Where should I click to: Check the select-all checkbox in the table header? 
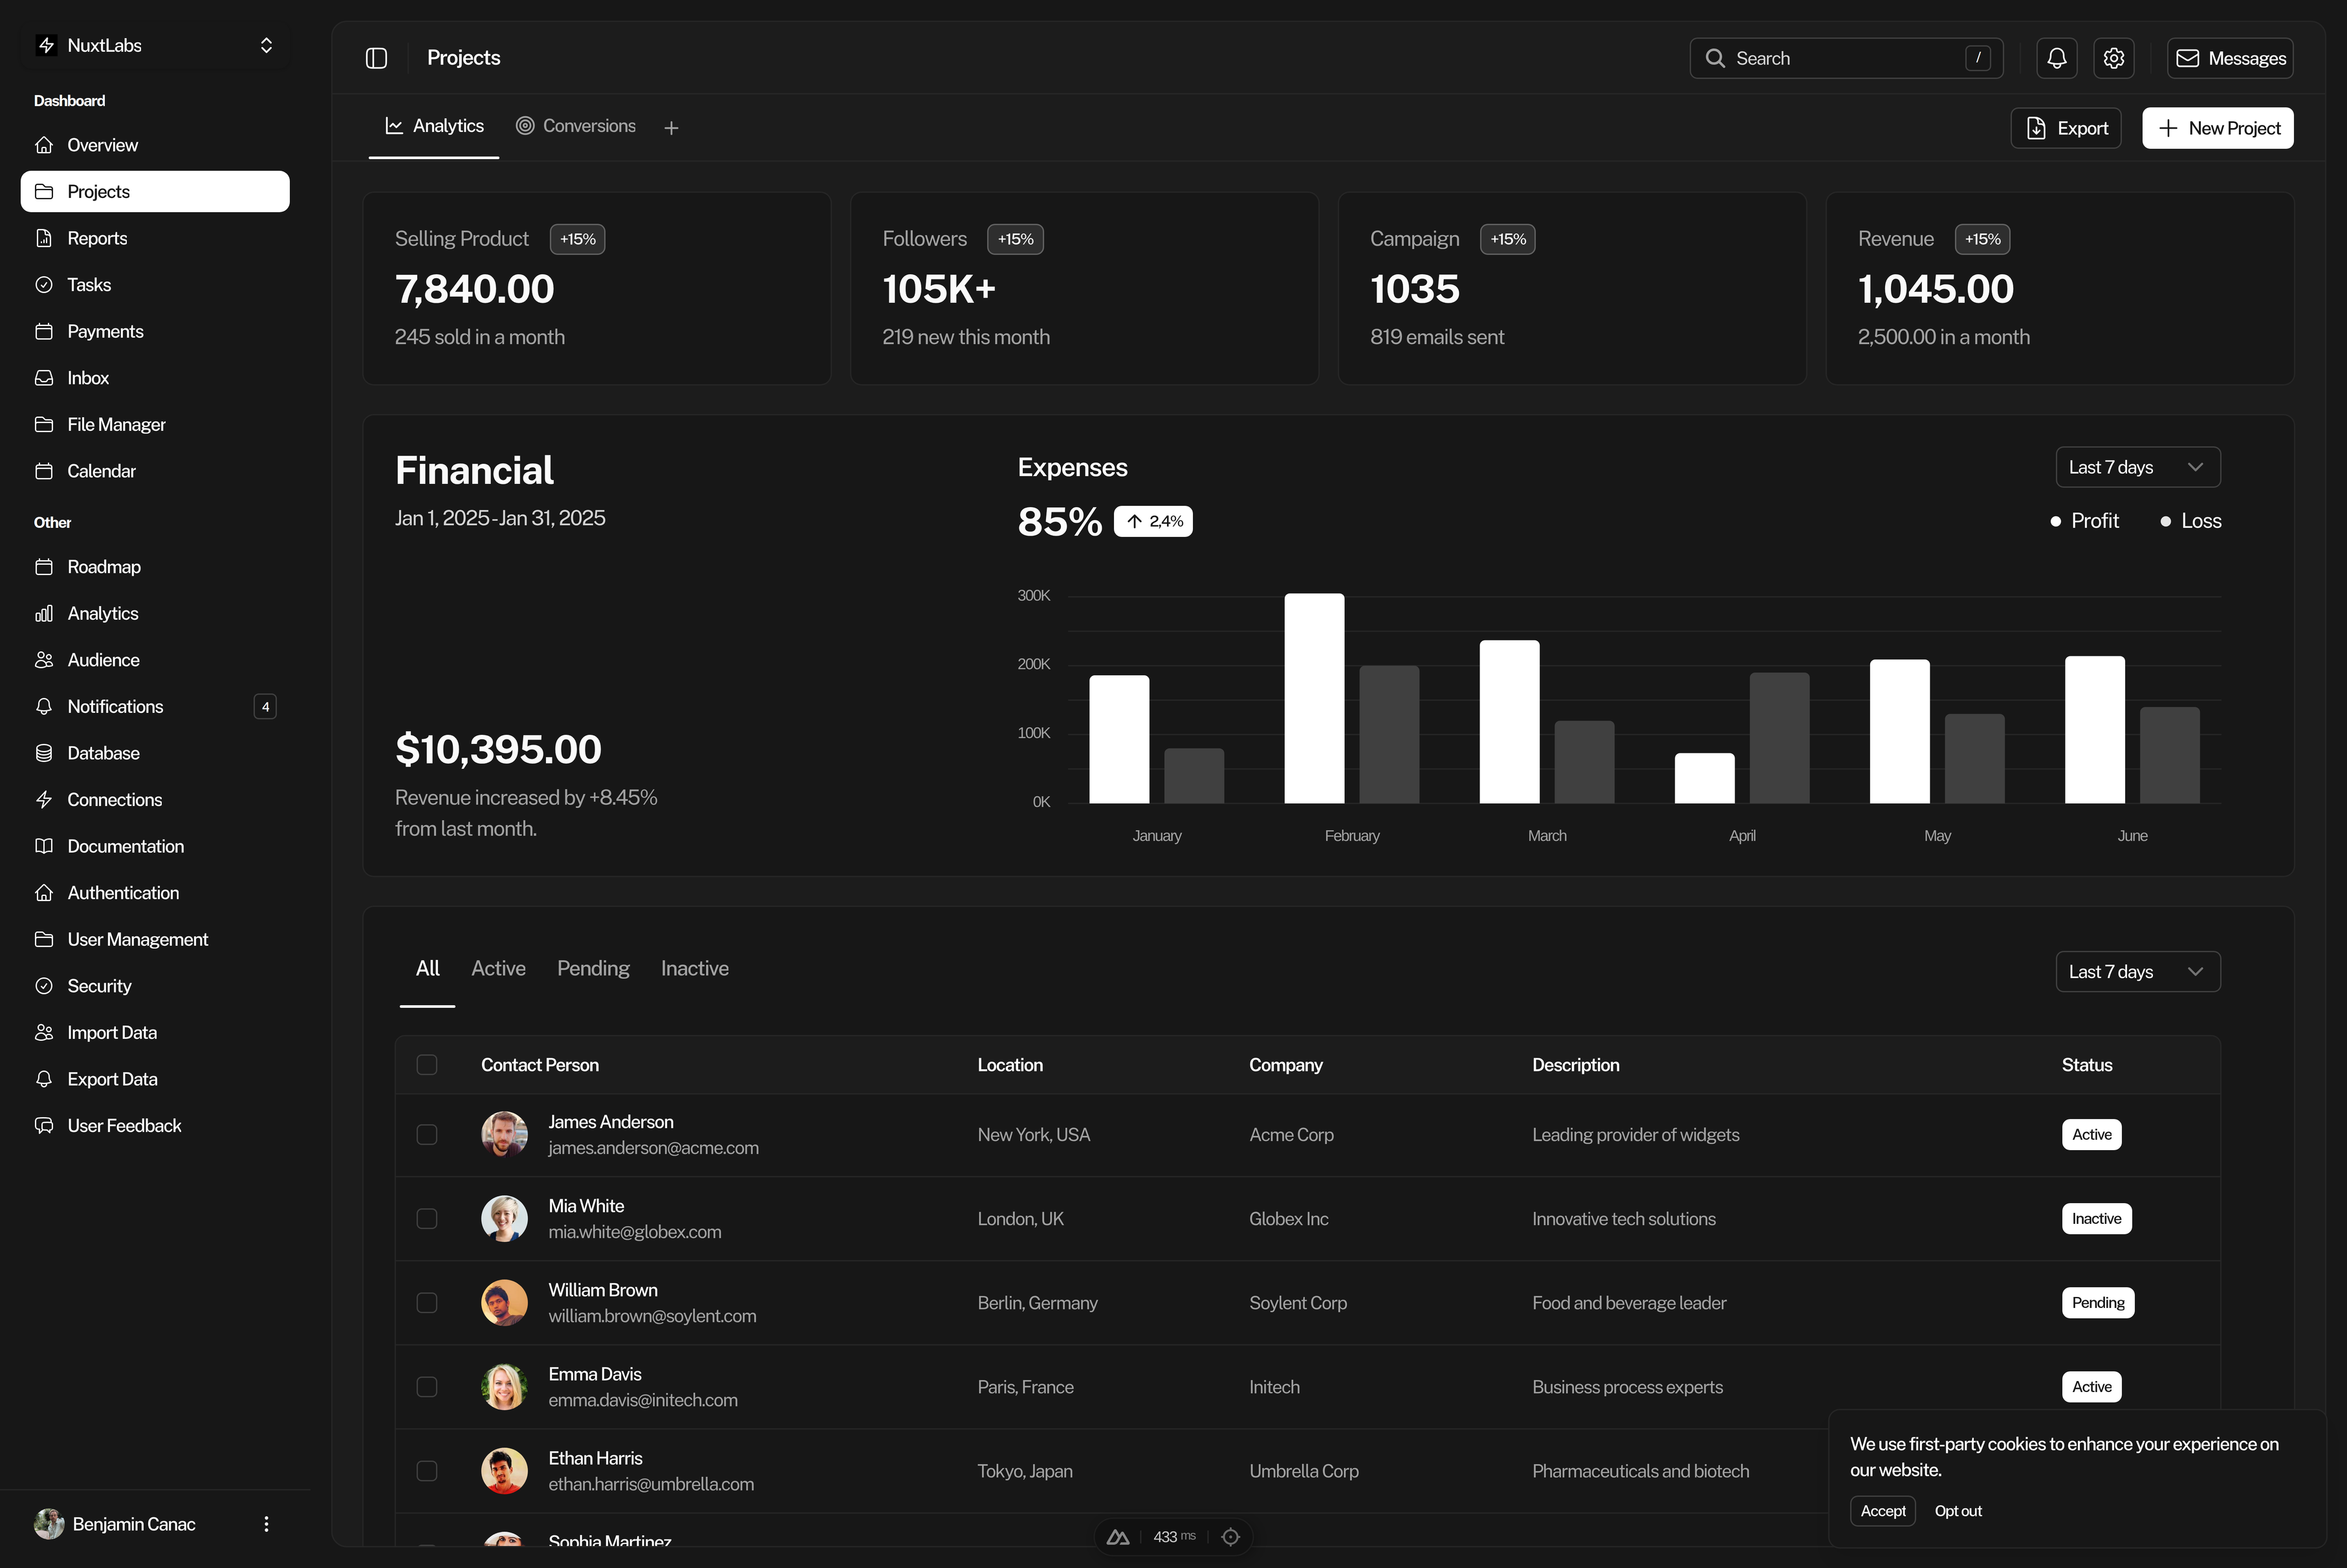(428, 1064)
